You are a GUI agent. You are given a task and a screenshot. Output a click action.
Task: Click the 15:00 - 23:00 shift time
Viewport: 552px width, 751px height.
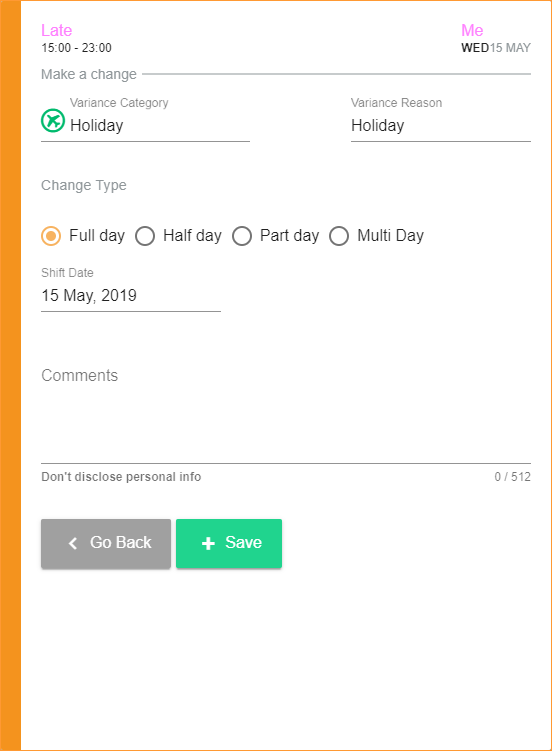click(x=77, y=48)
